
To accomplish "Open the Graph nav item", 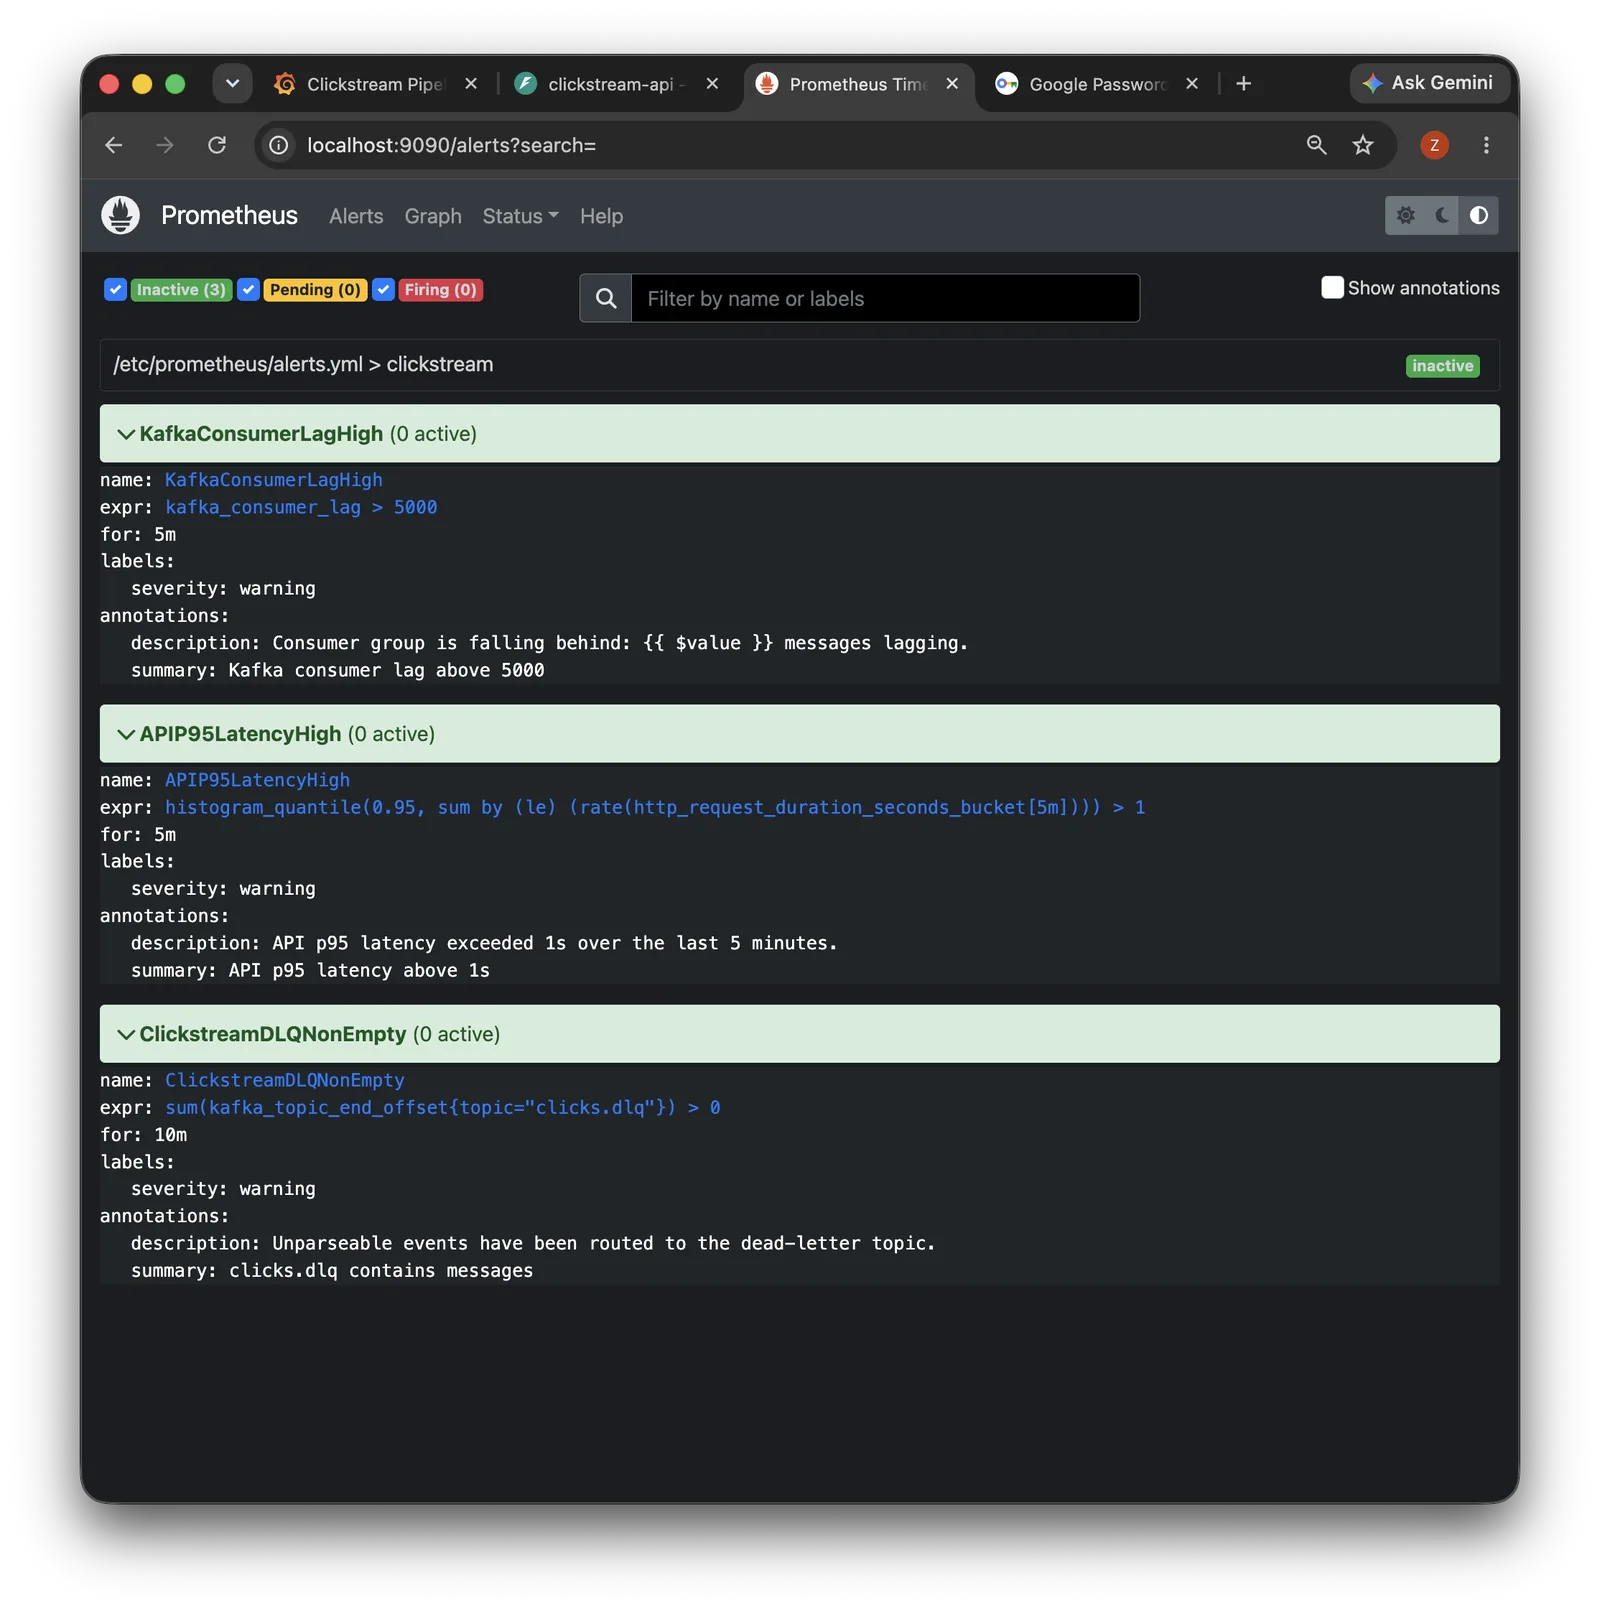I will pyautogui.click(x=433, y=216).
